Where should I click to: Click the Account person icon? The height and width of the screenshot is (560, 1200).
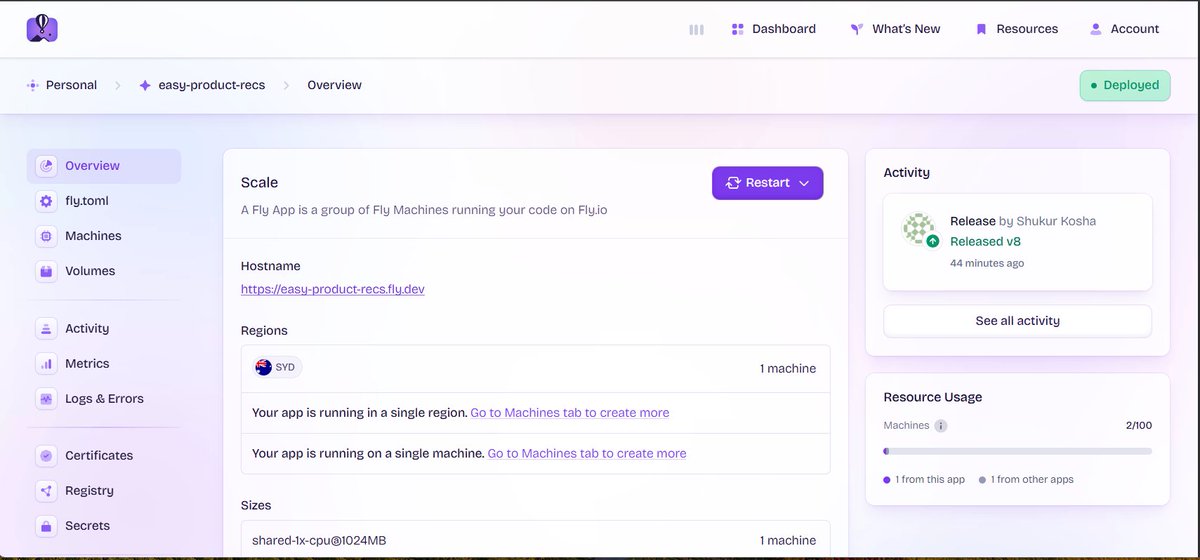coord(1096,29)
